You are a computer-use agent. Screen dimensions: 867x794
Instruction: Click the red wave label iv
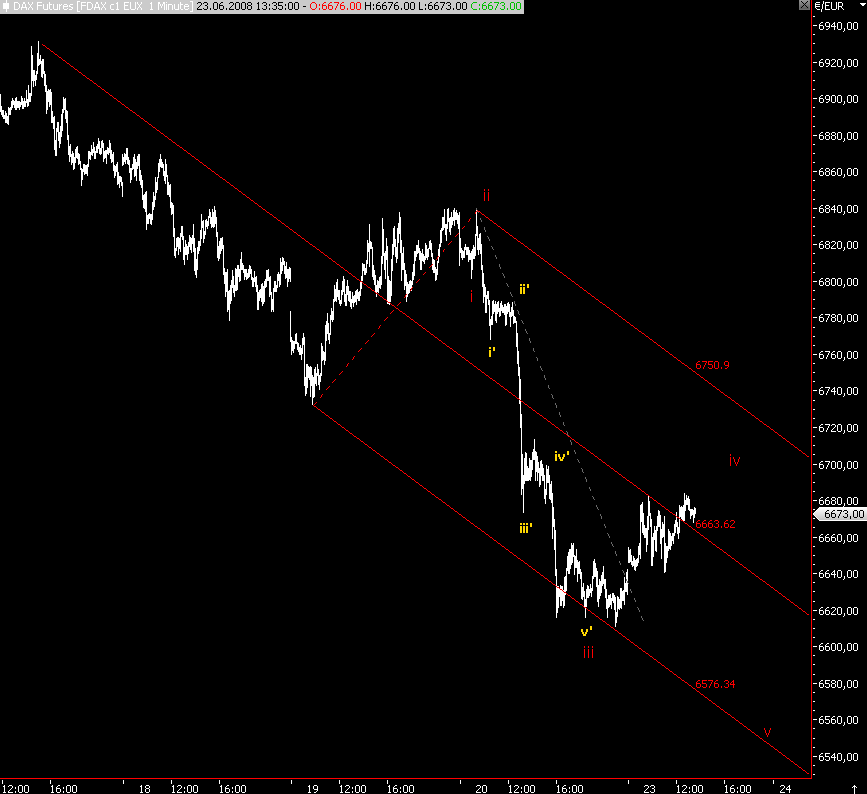tap(734, 460)
